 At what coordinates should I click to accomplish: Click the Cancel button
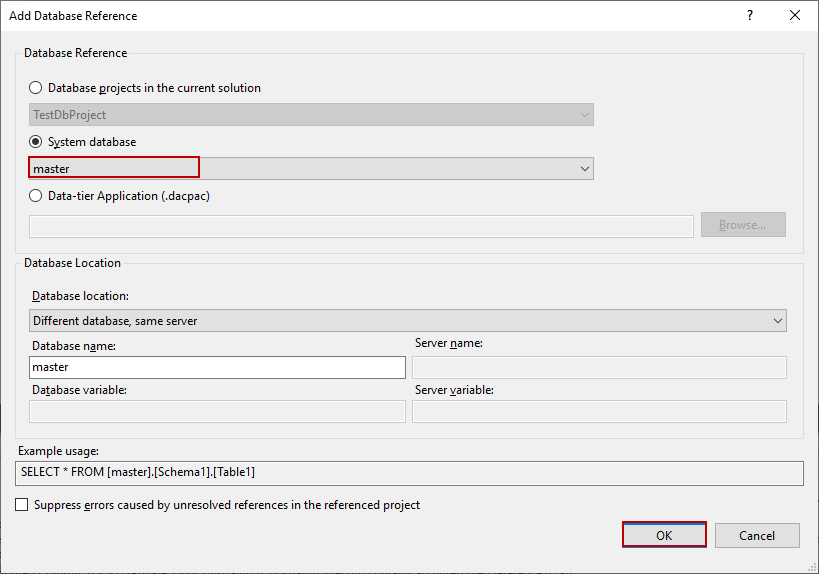tap(757, 535)
